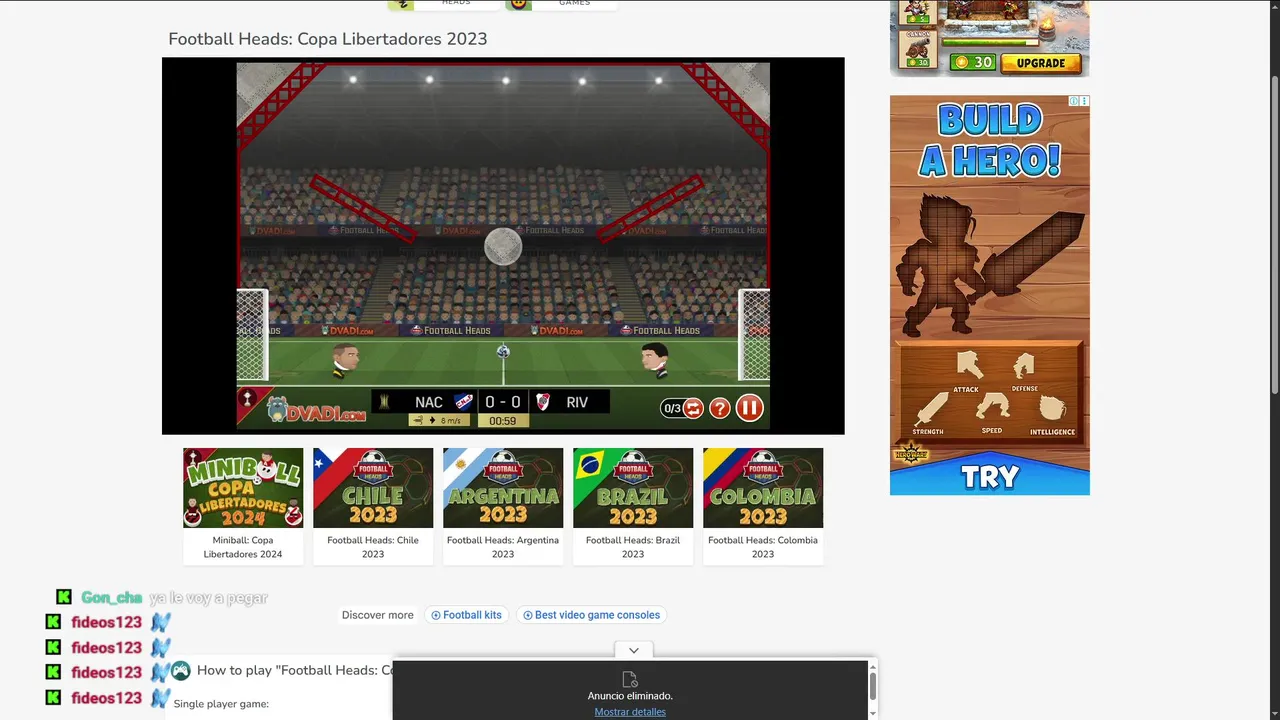
Task: Click the trophy icon in the game's corner
Action: pos(247,400)
